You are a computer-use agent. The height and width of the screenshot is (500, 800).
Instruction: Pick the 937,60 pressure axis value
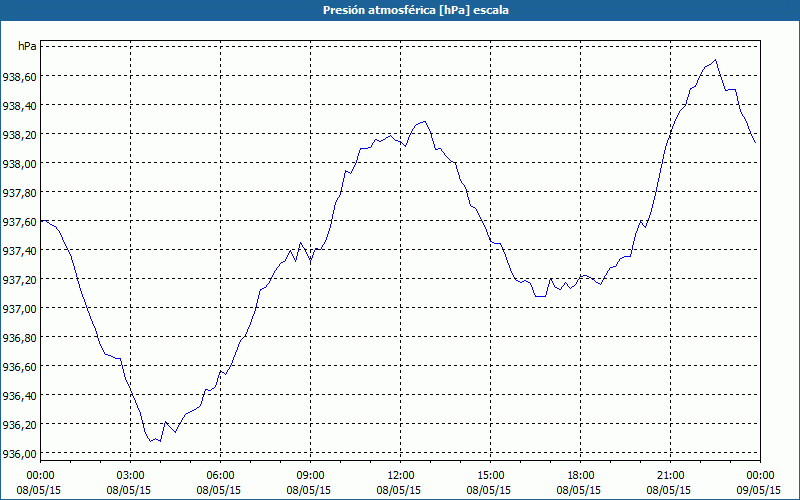19,221
